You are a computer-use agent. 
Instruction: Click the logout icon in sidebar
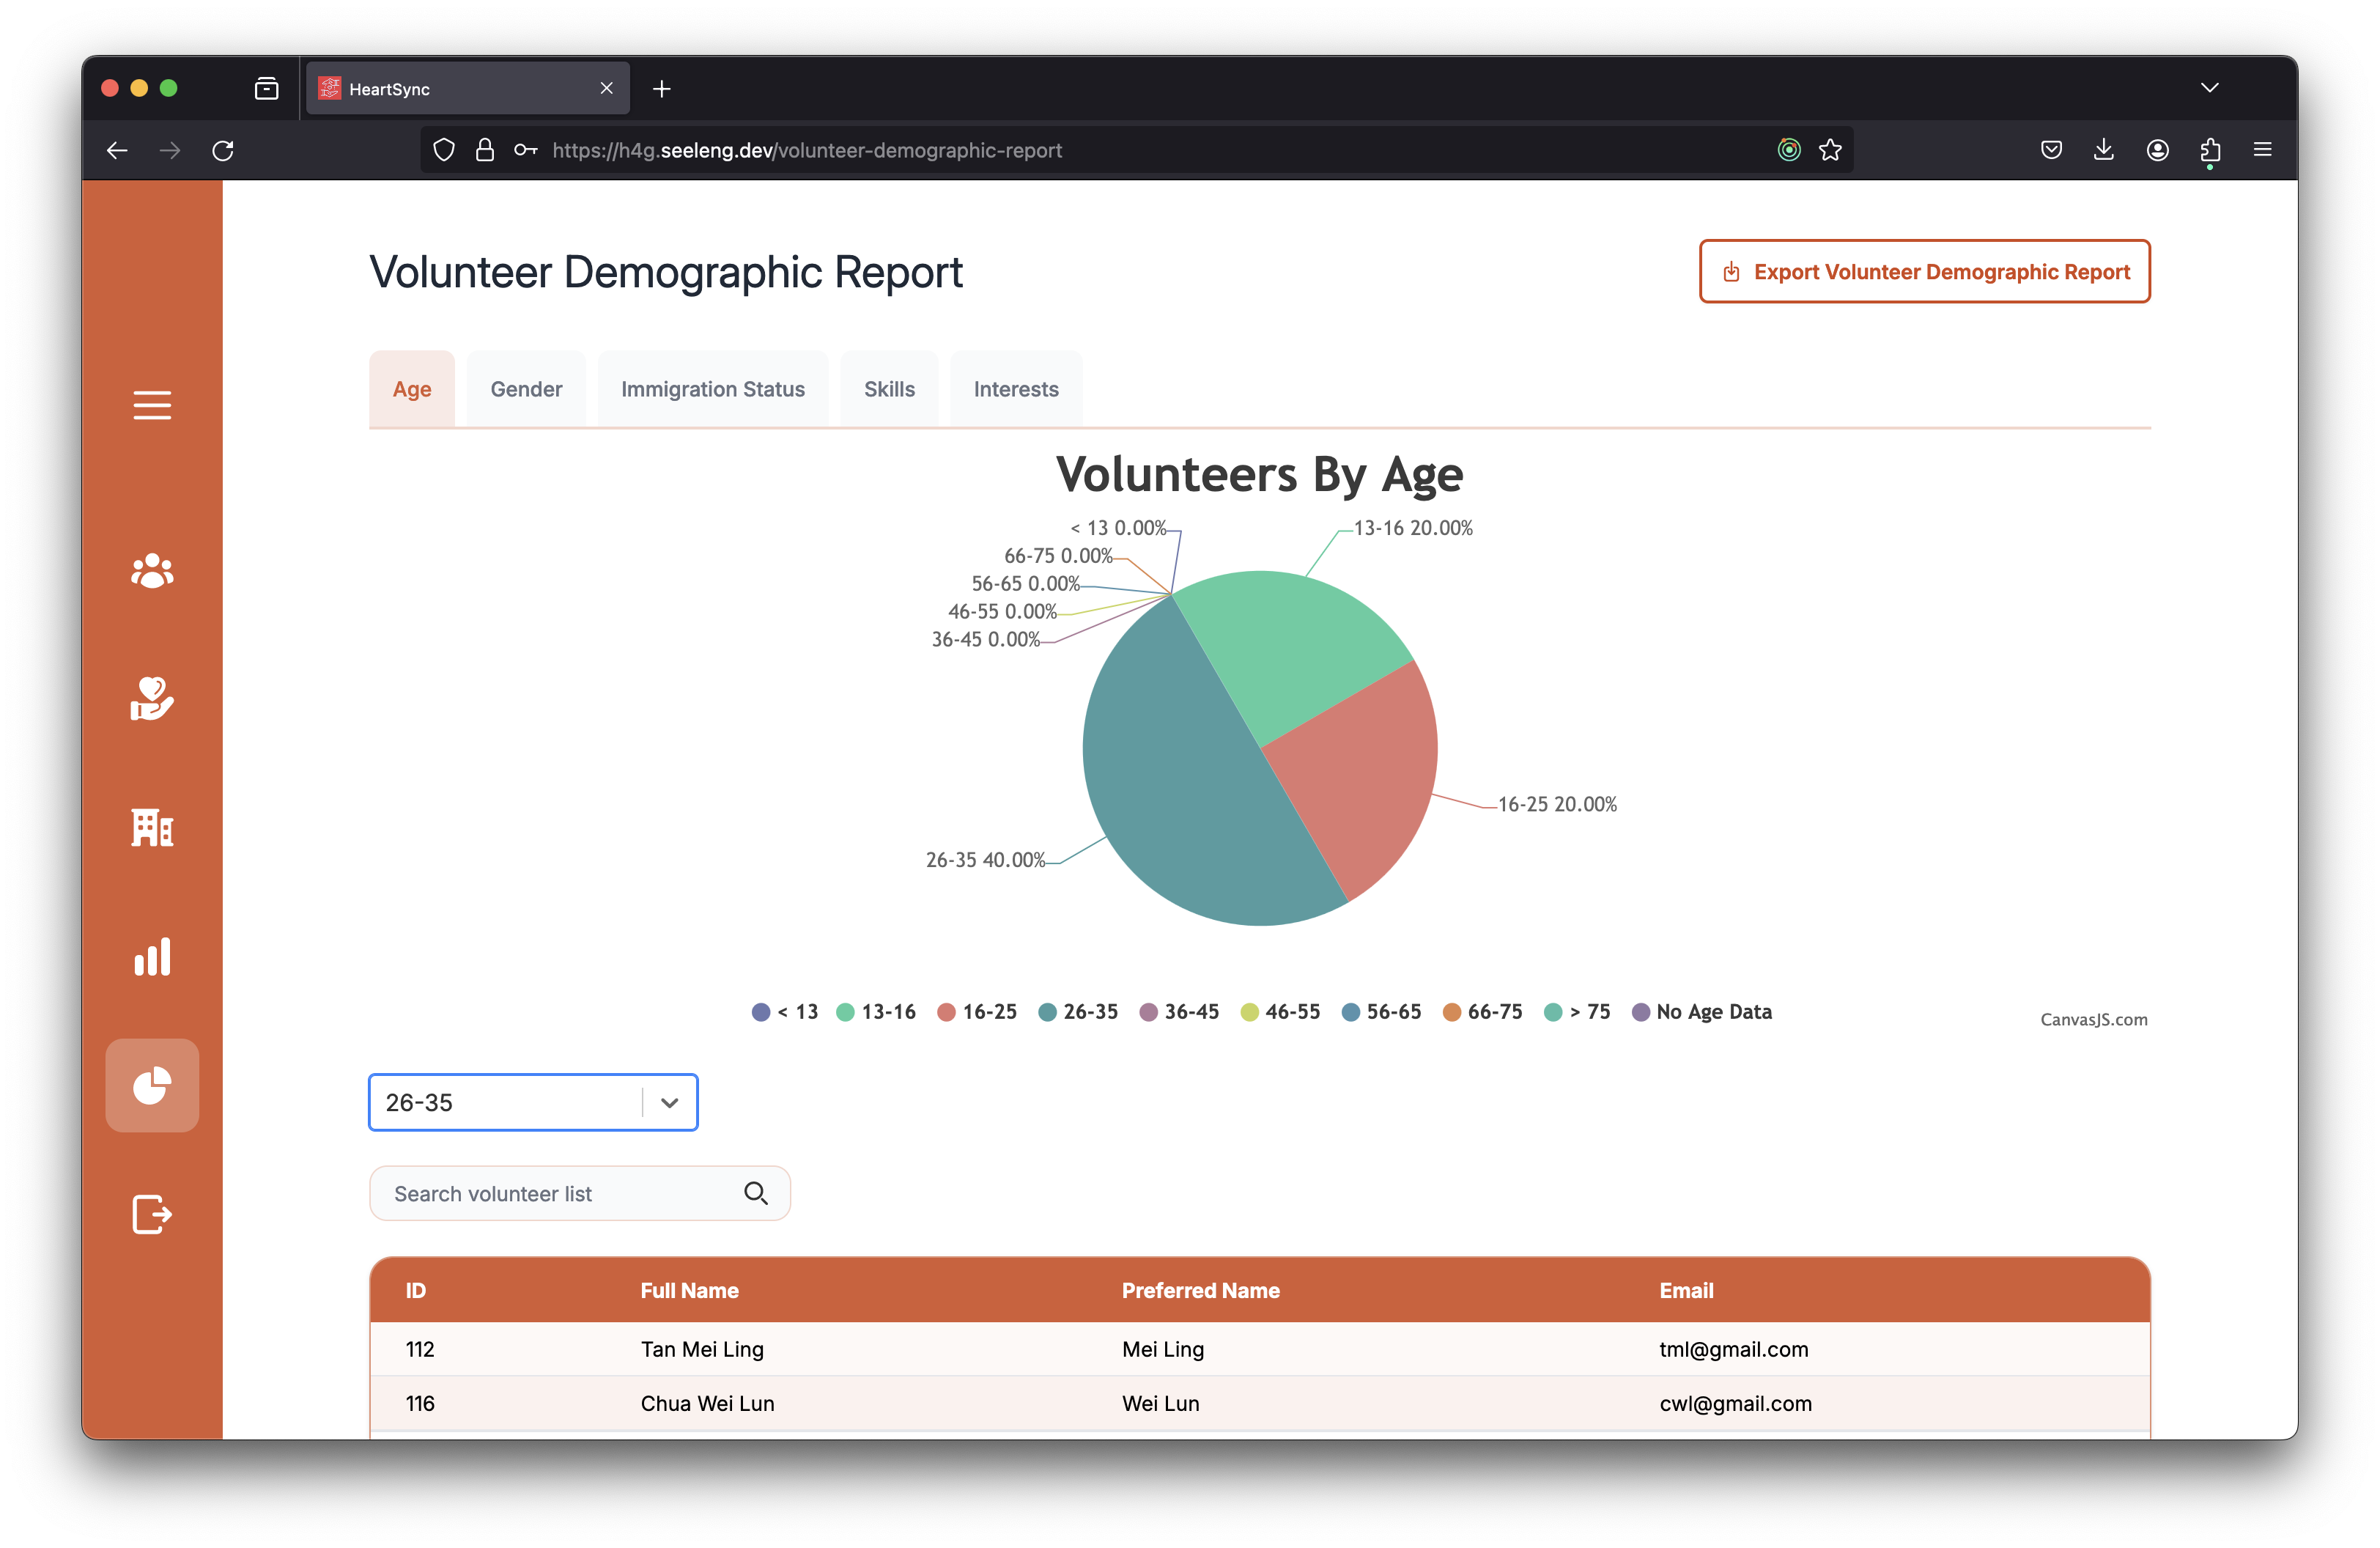tap(152, 1214)
